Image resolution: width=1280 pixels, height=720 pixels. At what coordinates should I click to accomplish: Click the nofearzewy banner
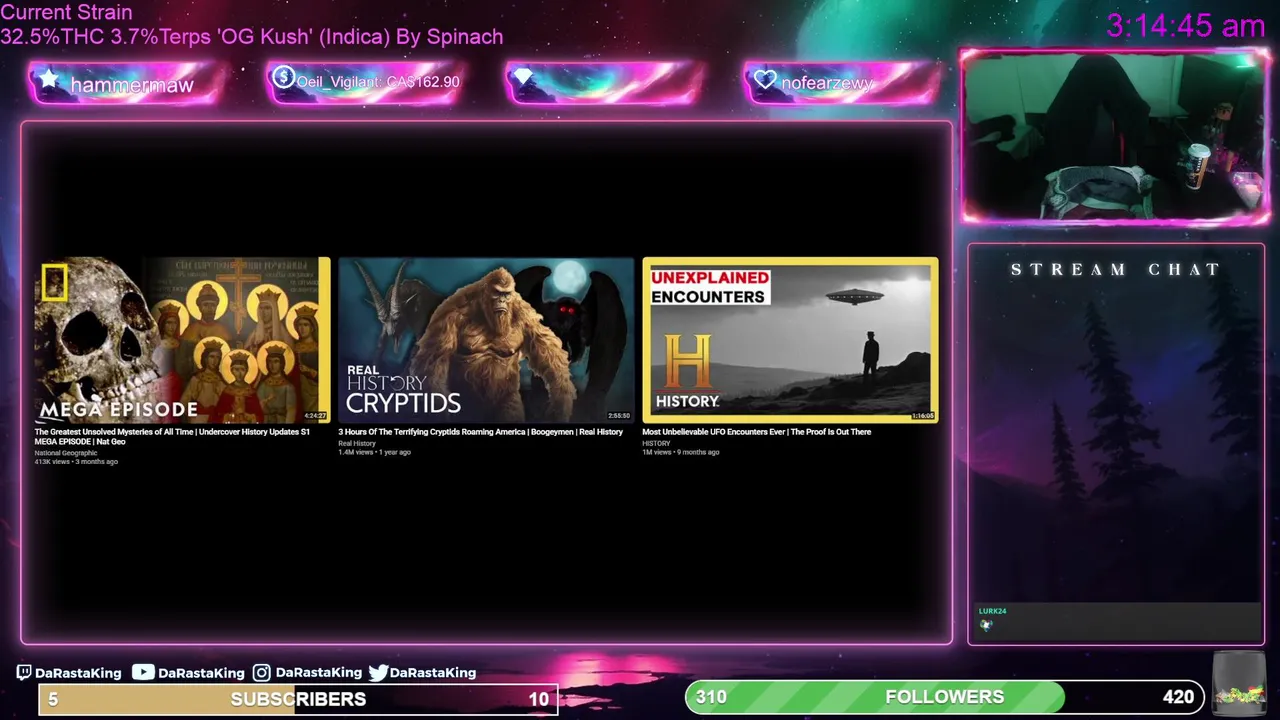(x=842, y=82)
